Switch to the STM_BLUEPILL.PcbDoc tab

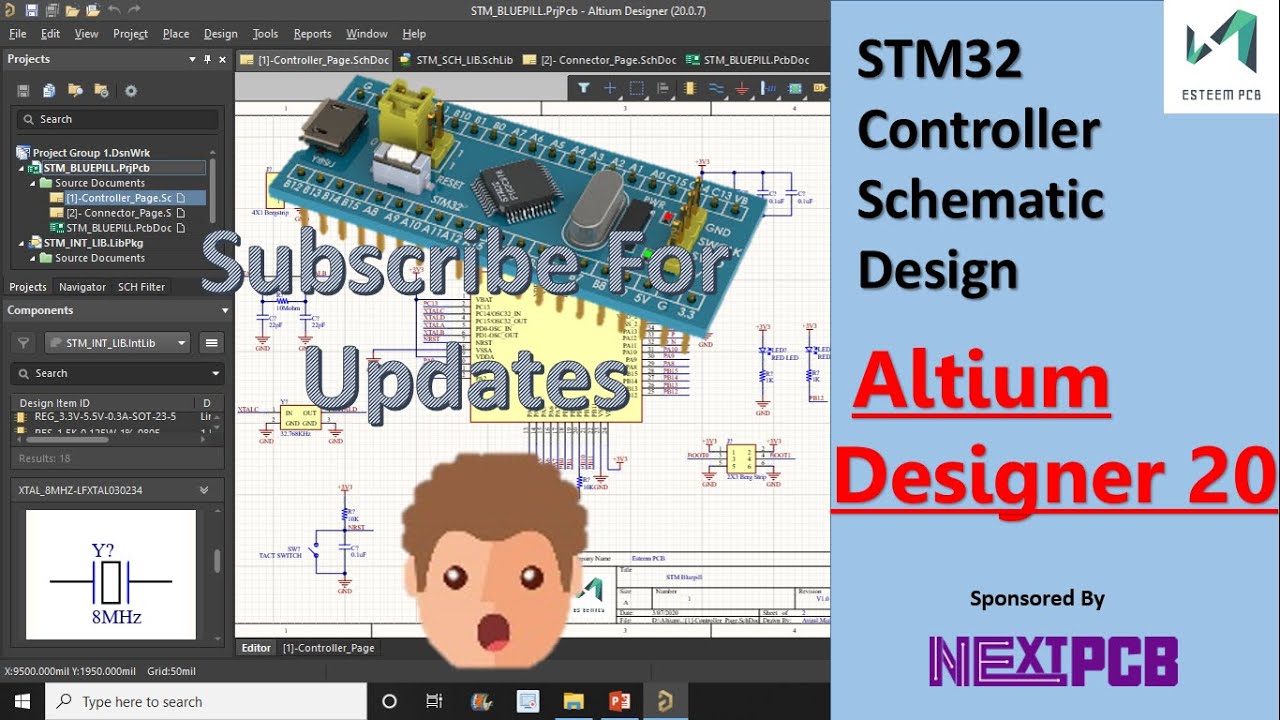click(747, 60)
